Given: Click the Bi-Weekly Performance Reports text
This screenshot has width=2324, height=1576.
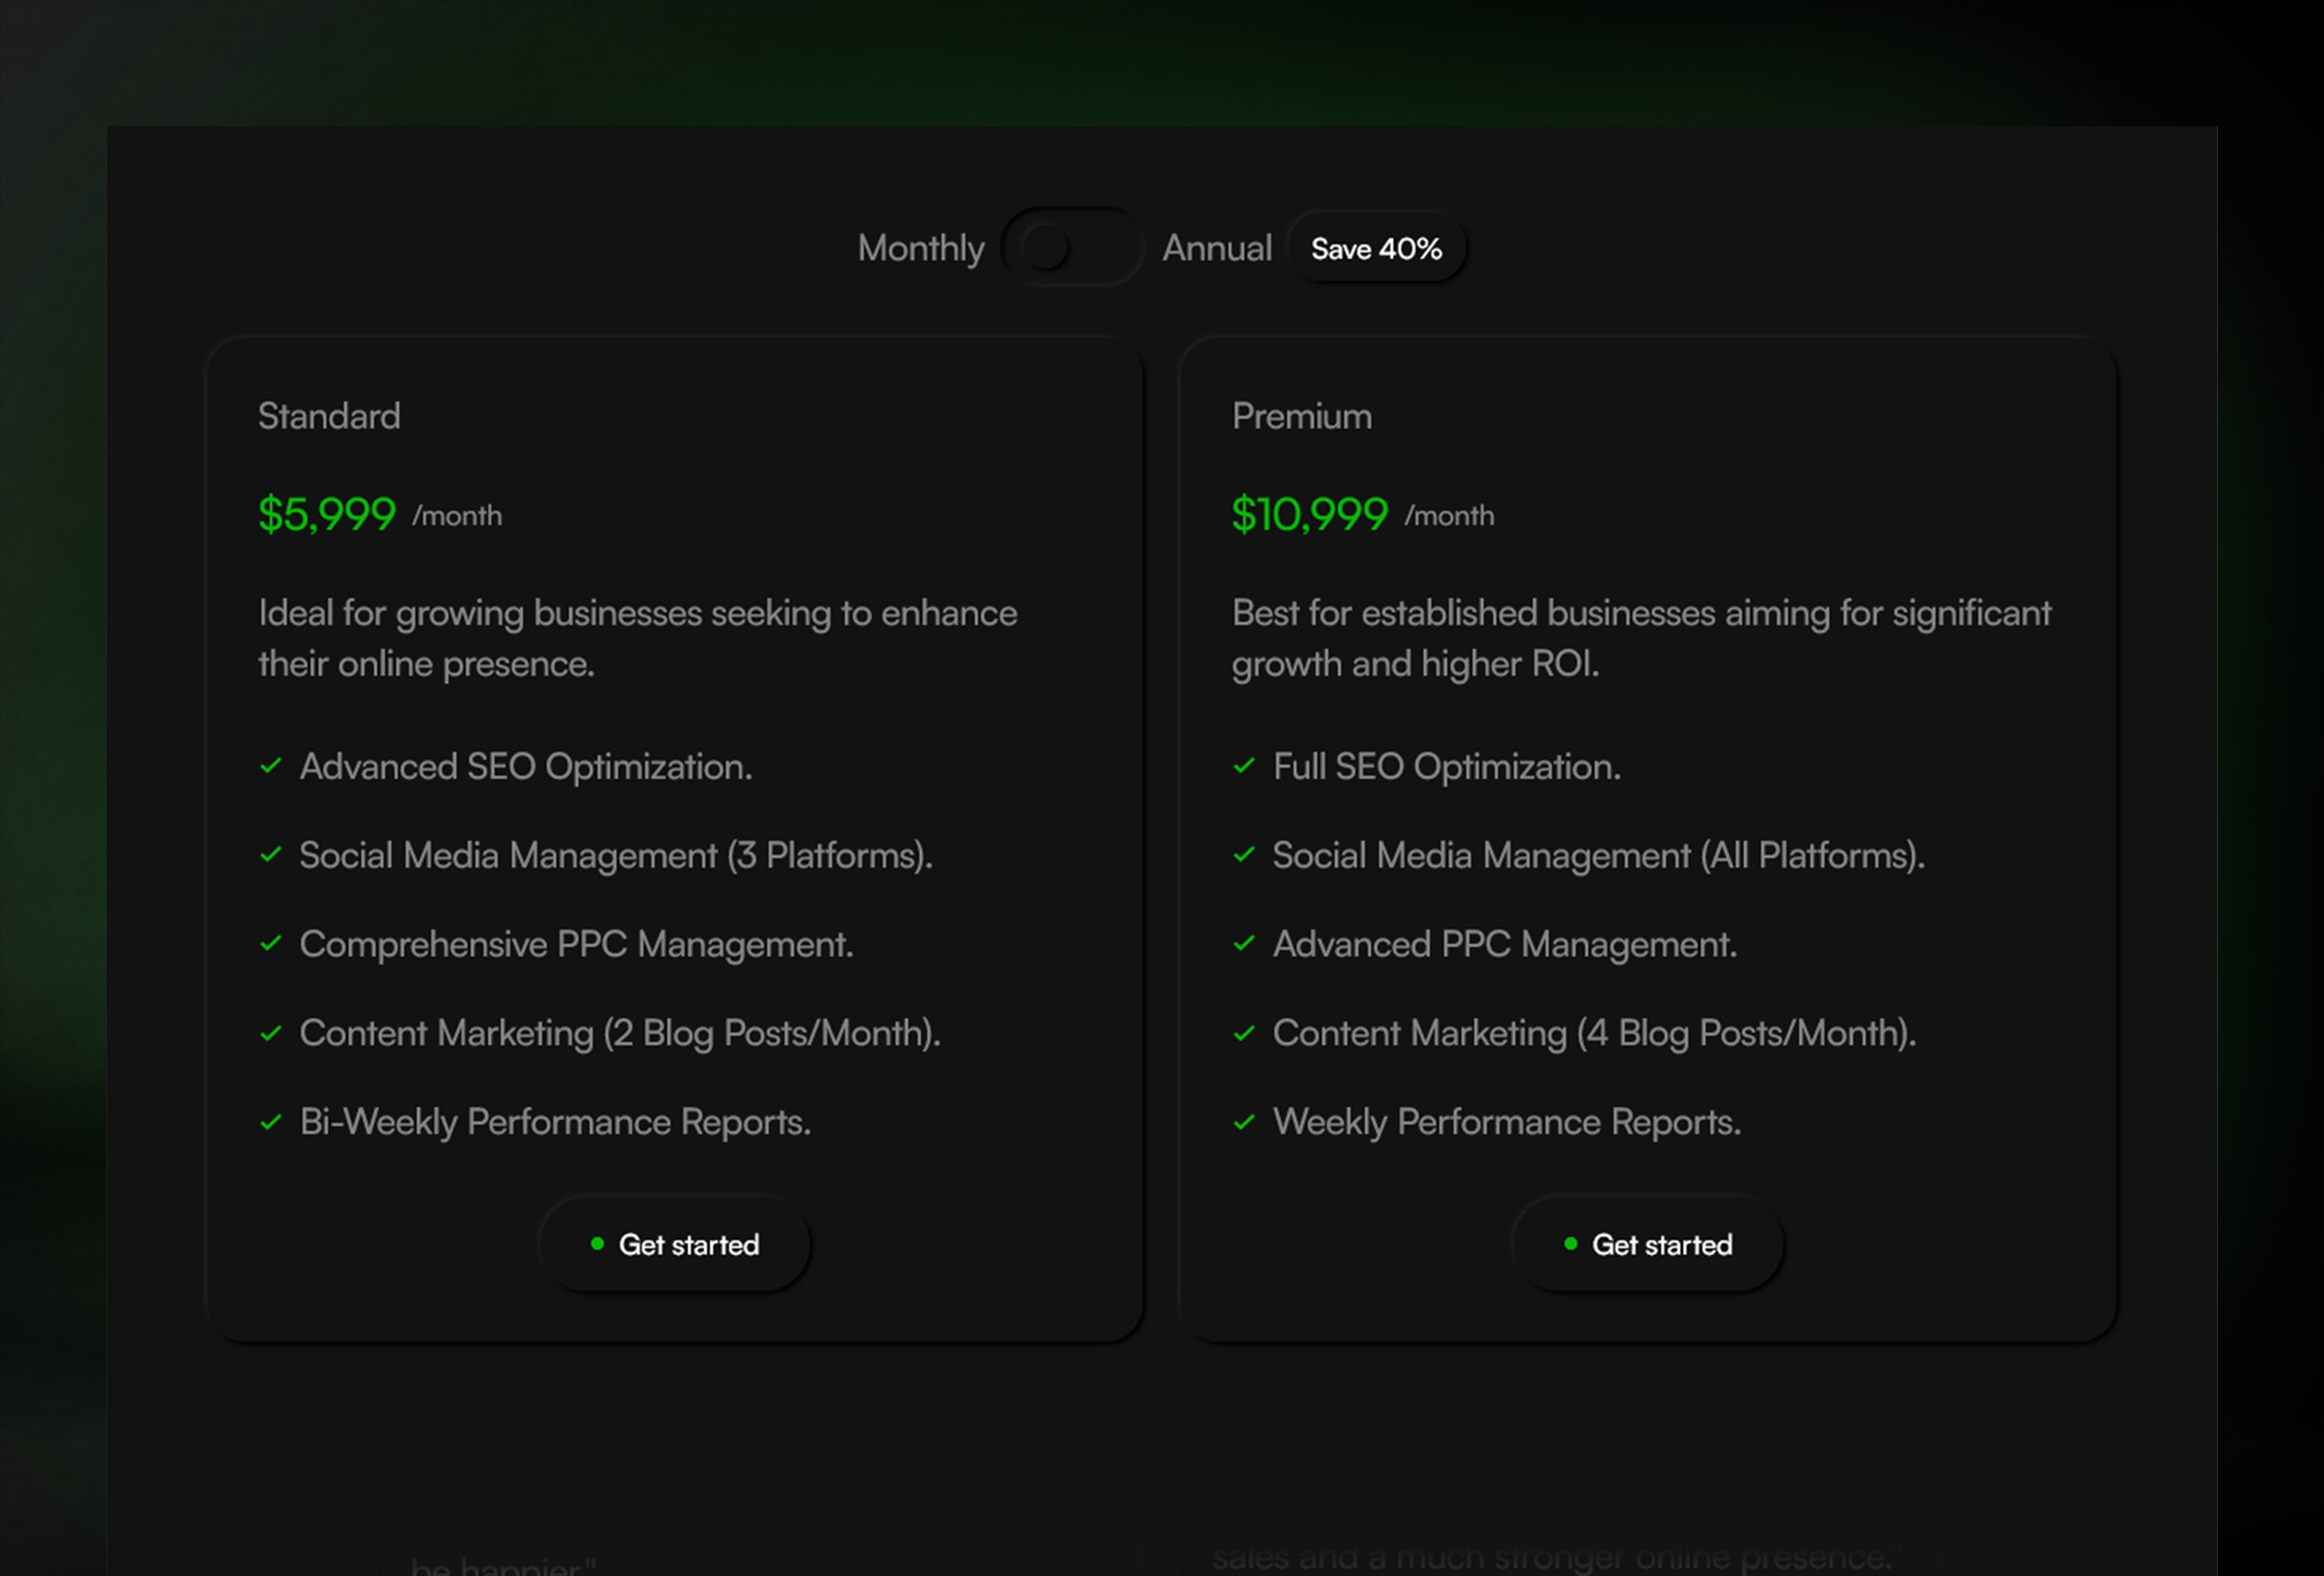Looking at the screenshot, I should click(555, 1123).
